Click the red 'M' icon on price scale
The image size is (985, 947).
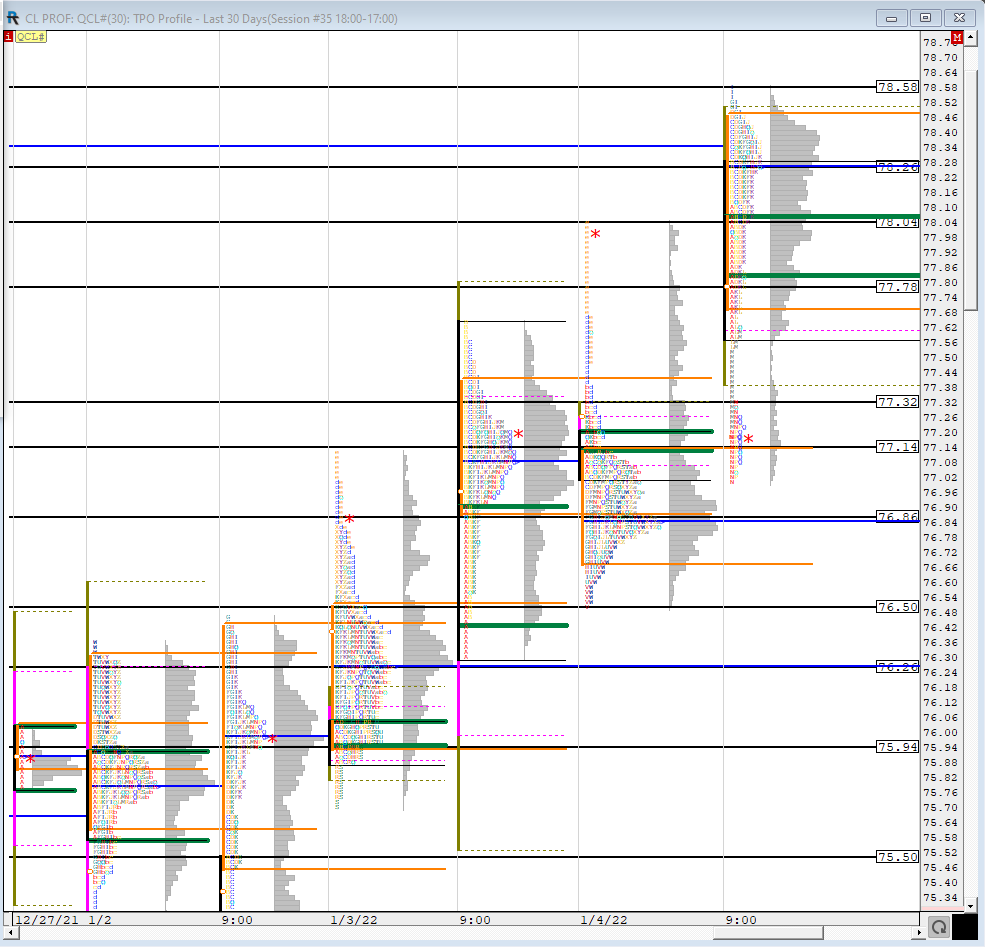pyautogui.click(x=957, y=38)
